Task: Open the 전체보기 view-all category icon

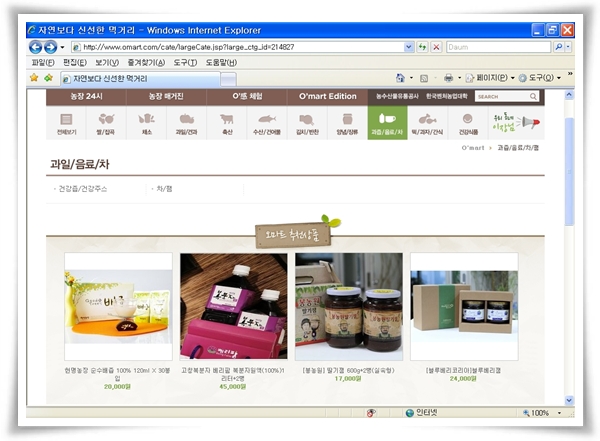Action: coord(66,124)
